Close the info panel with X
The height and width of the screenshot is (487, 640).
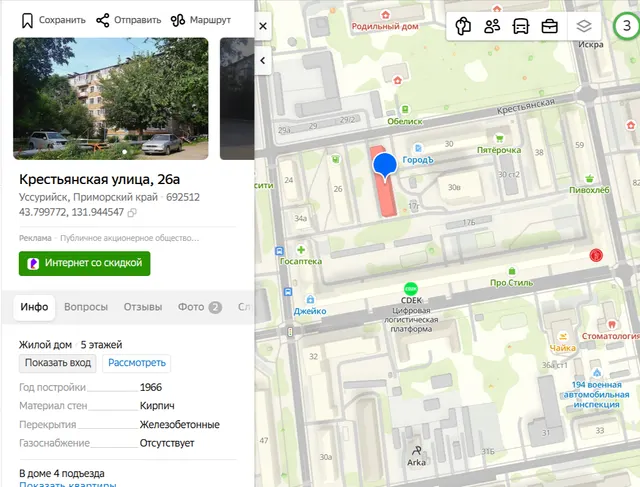pos(263,26)
